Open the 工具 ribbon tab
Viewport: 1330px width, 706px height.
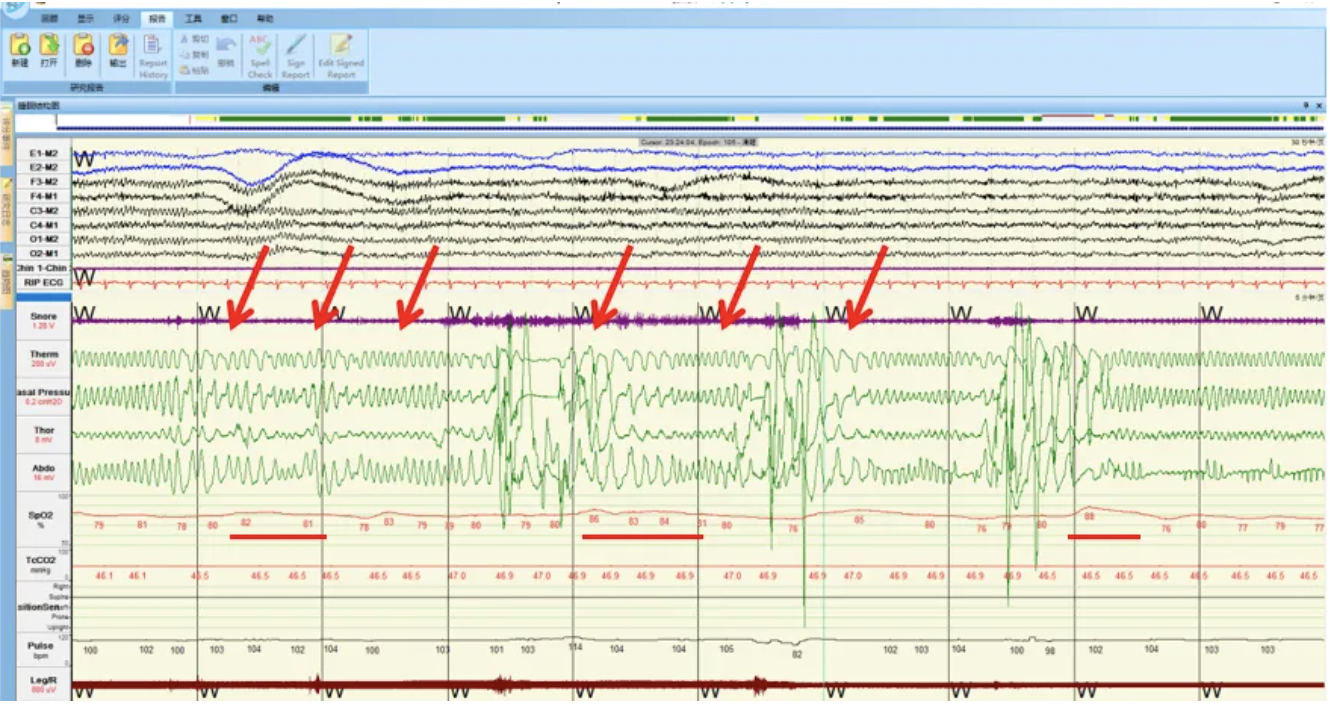(x=194, y=19)
